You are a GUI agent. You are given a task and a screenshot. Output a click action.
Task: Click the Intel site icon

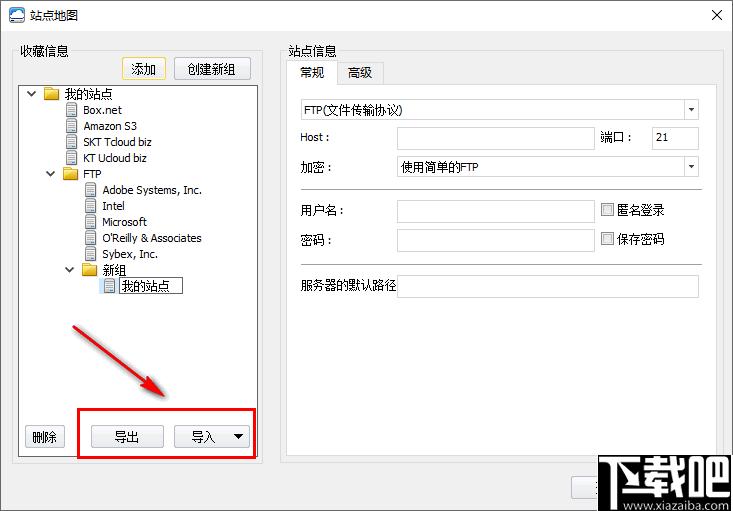[x=90, y=206]
